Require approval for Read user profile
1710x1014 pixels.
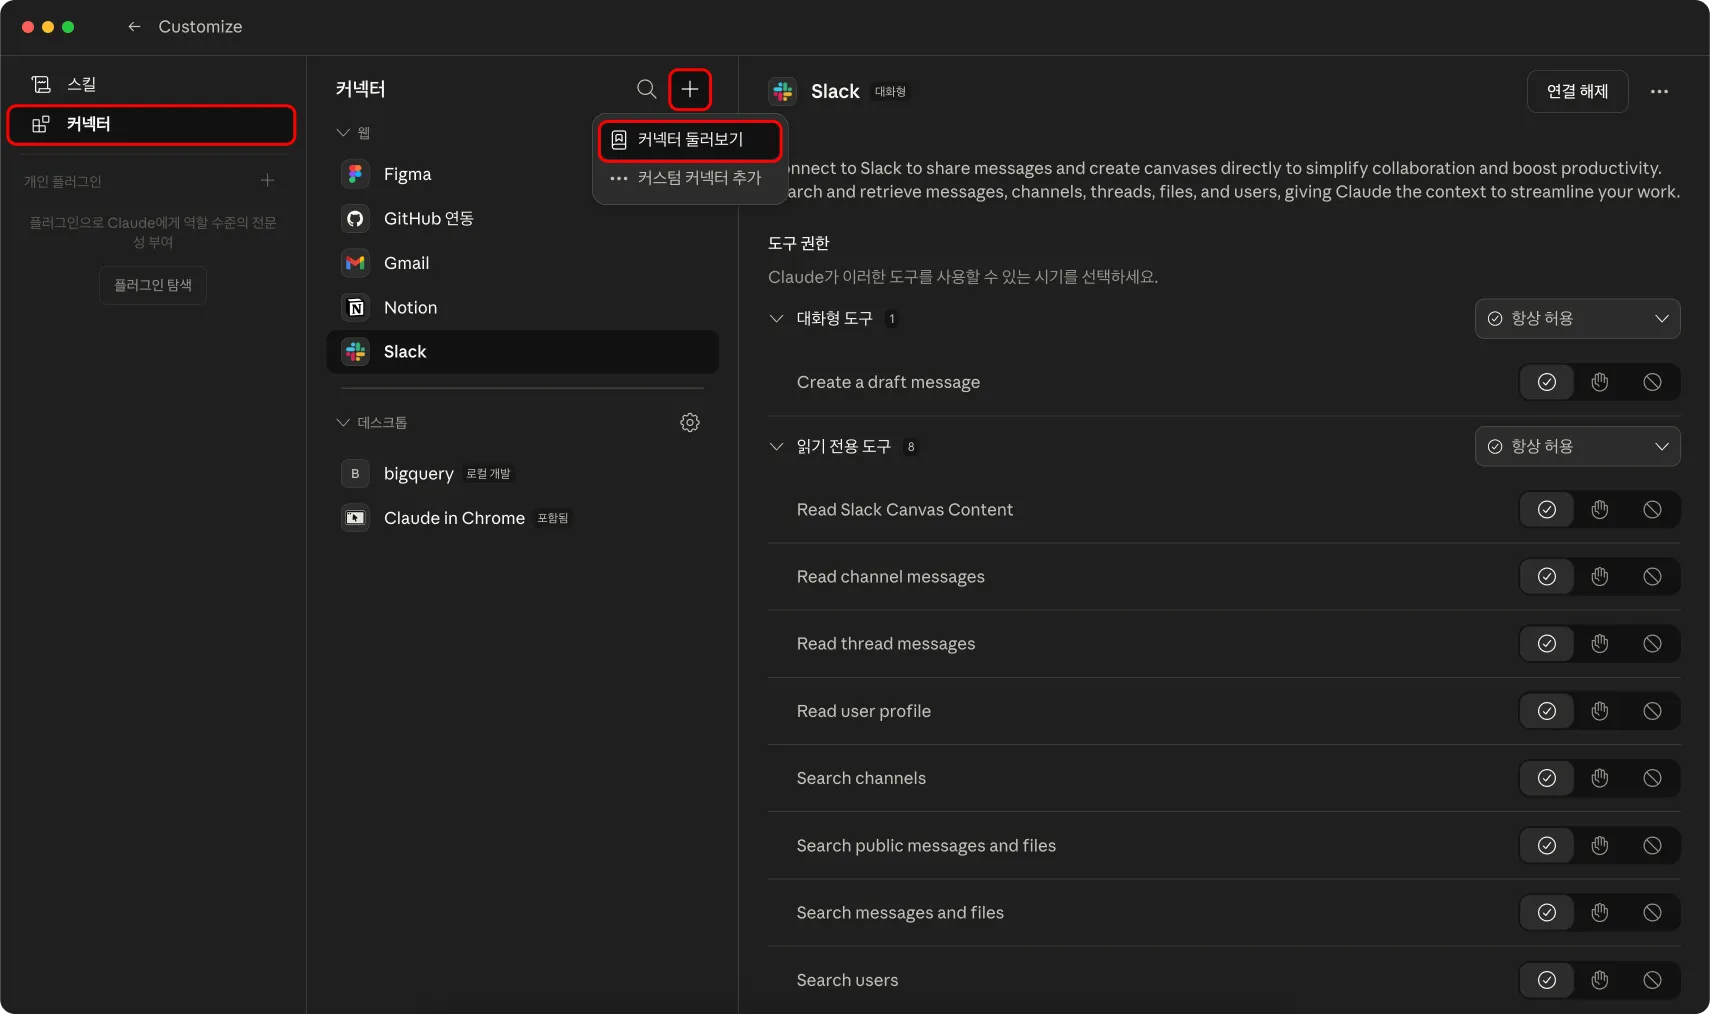pyautogui.click(x=1600, y=711)
